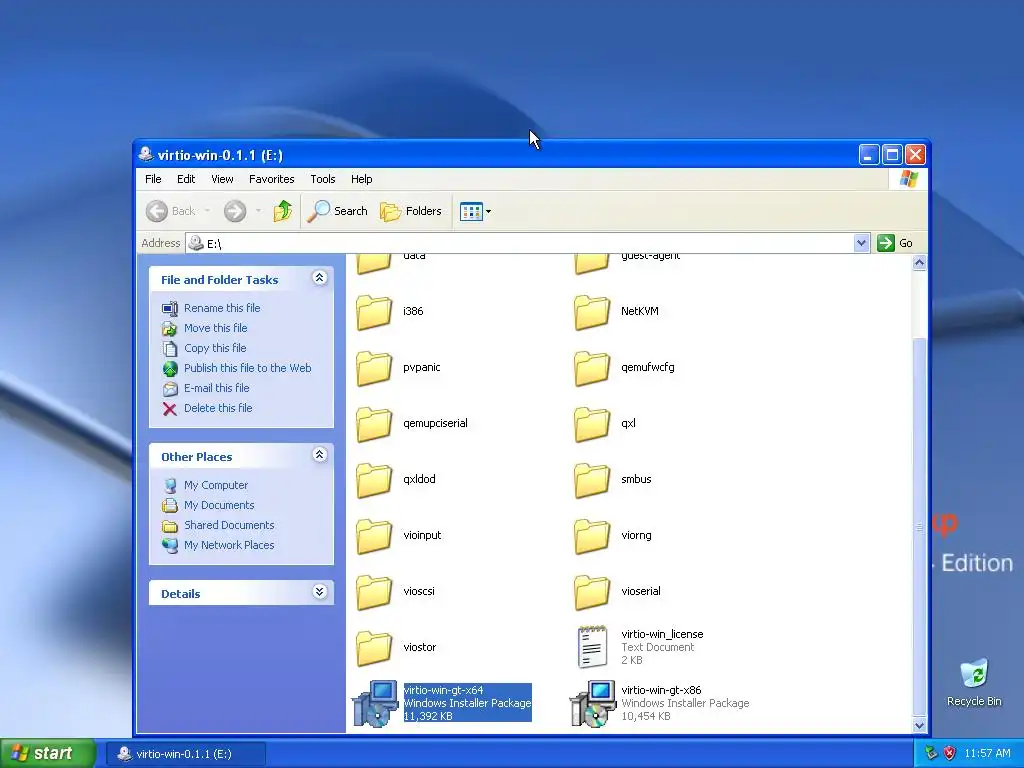Go to My Computer

pyautogui.click(x=216, y=485)
